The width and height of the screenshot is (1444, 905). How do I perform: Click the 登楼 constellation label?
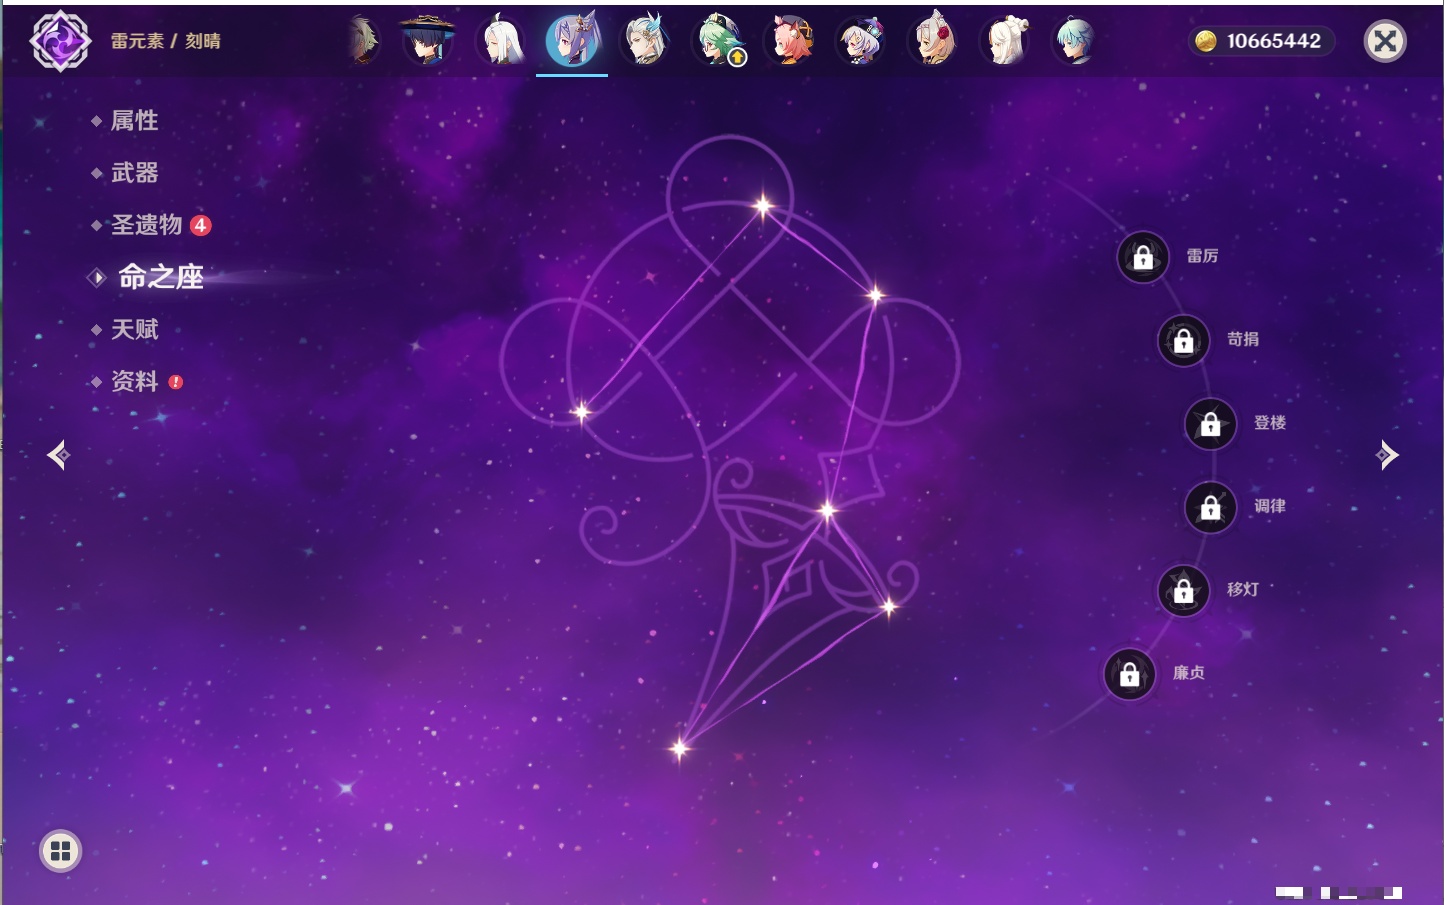coord(1270,423)
